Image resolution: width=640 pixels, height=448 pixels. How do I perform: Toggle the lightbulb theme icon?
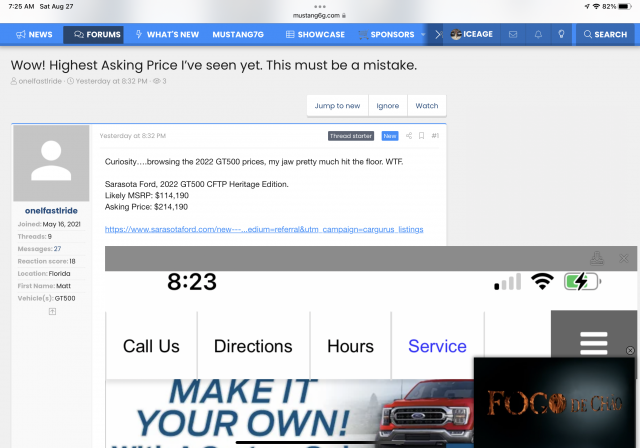[x=561, y=34]
